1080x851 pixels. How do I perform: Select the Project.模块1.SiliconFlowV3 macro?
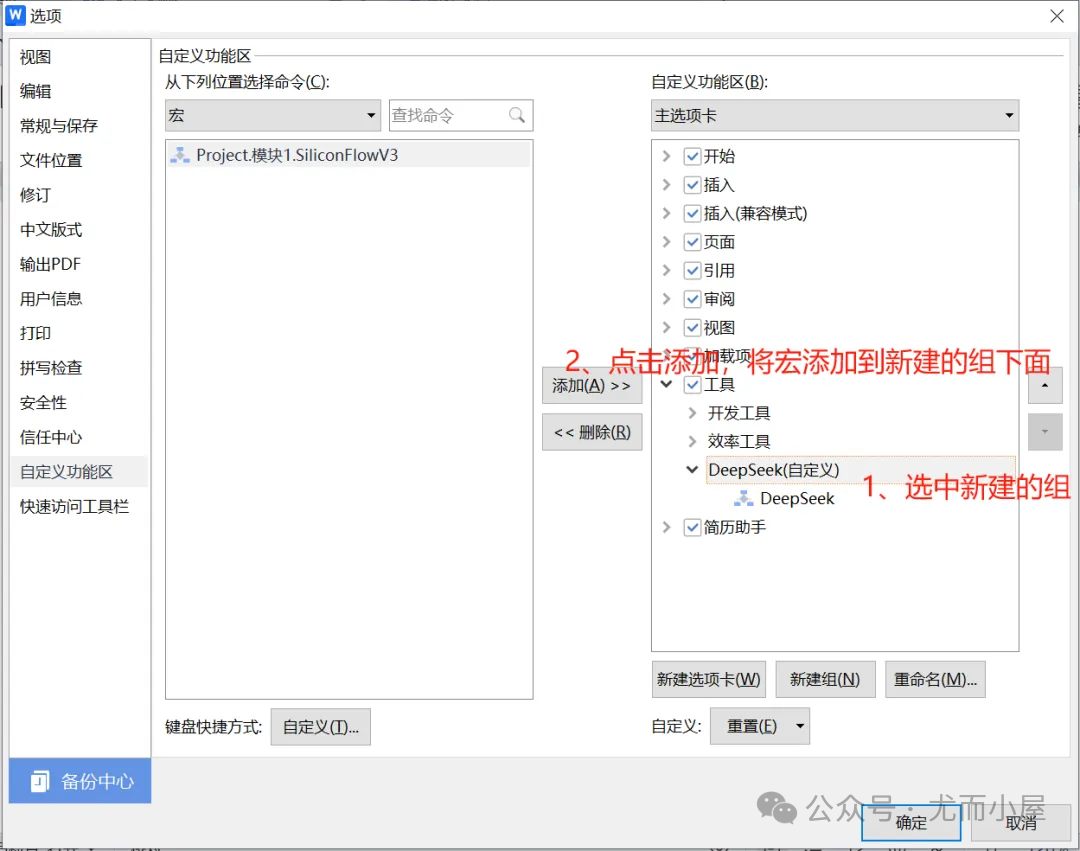coord(349,155)
